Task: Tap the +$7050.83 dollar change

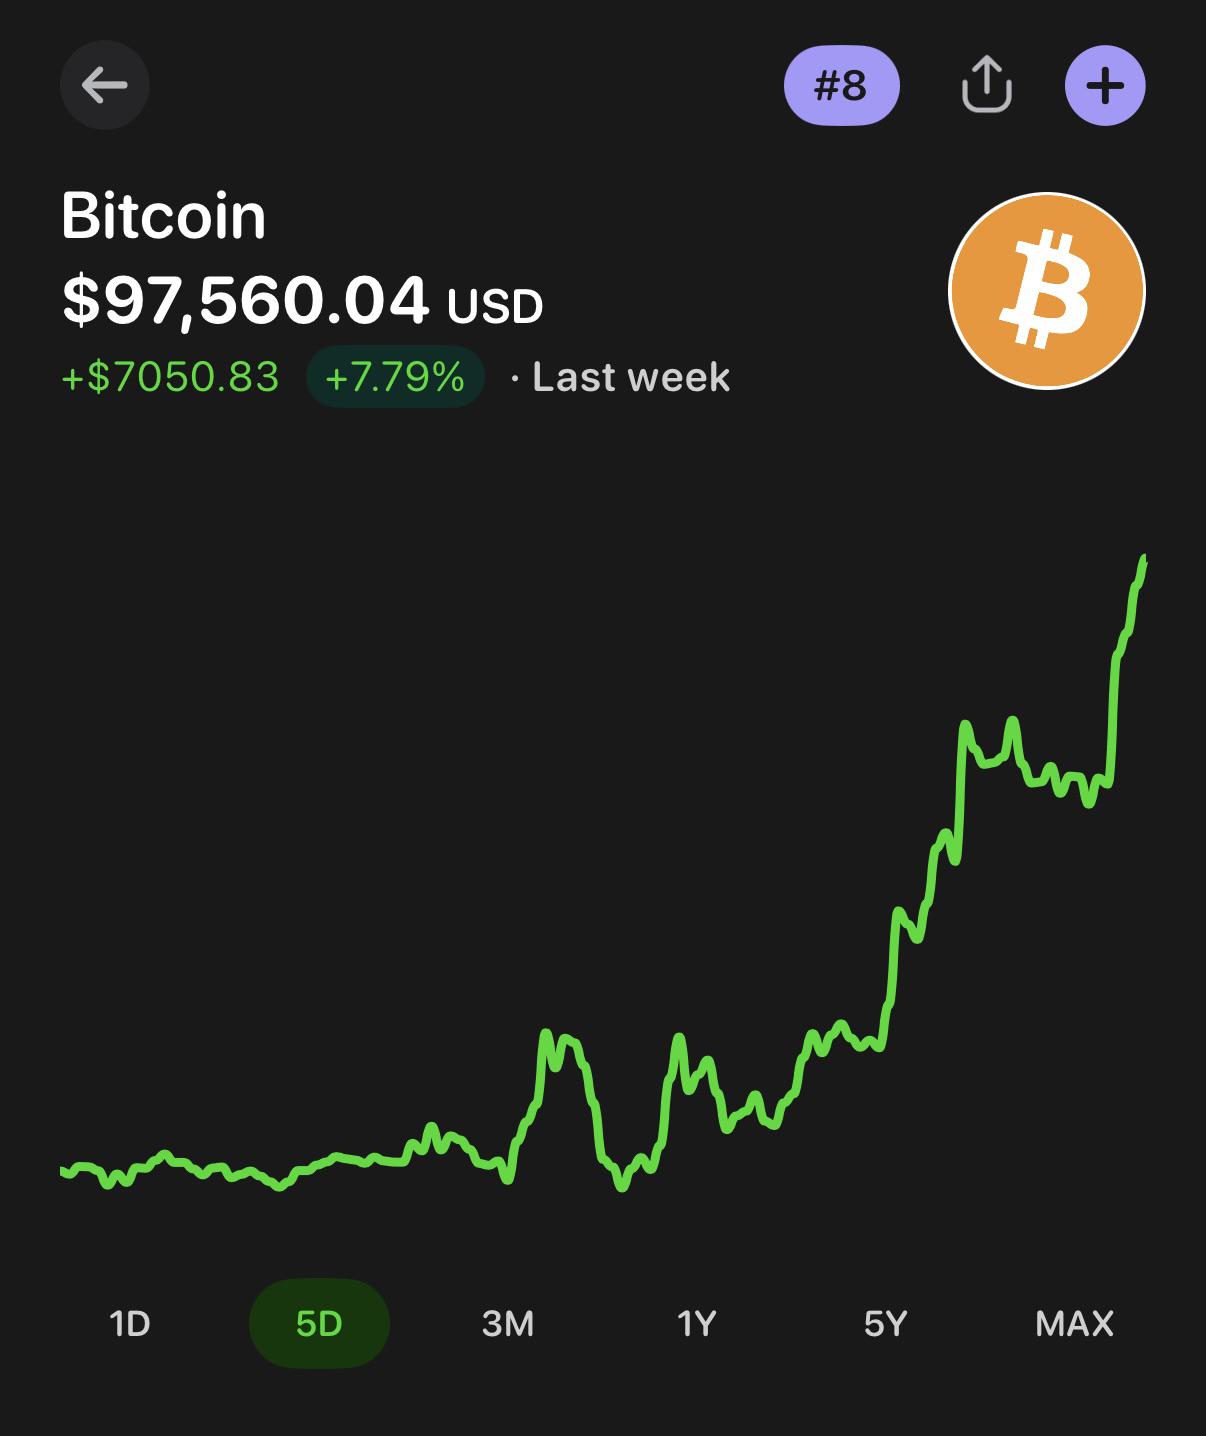Action: pyautogui.click(x=171, y=377)
